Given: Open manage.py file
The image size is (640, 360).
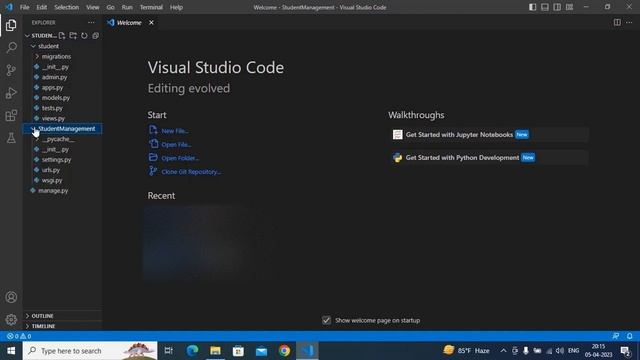Looking at the screenshot, I should point(53,191).
